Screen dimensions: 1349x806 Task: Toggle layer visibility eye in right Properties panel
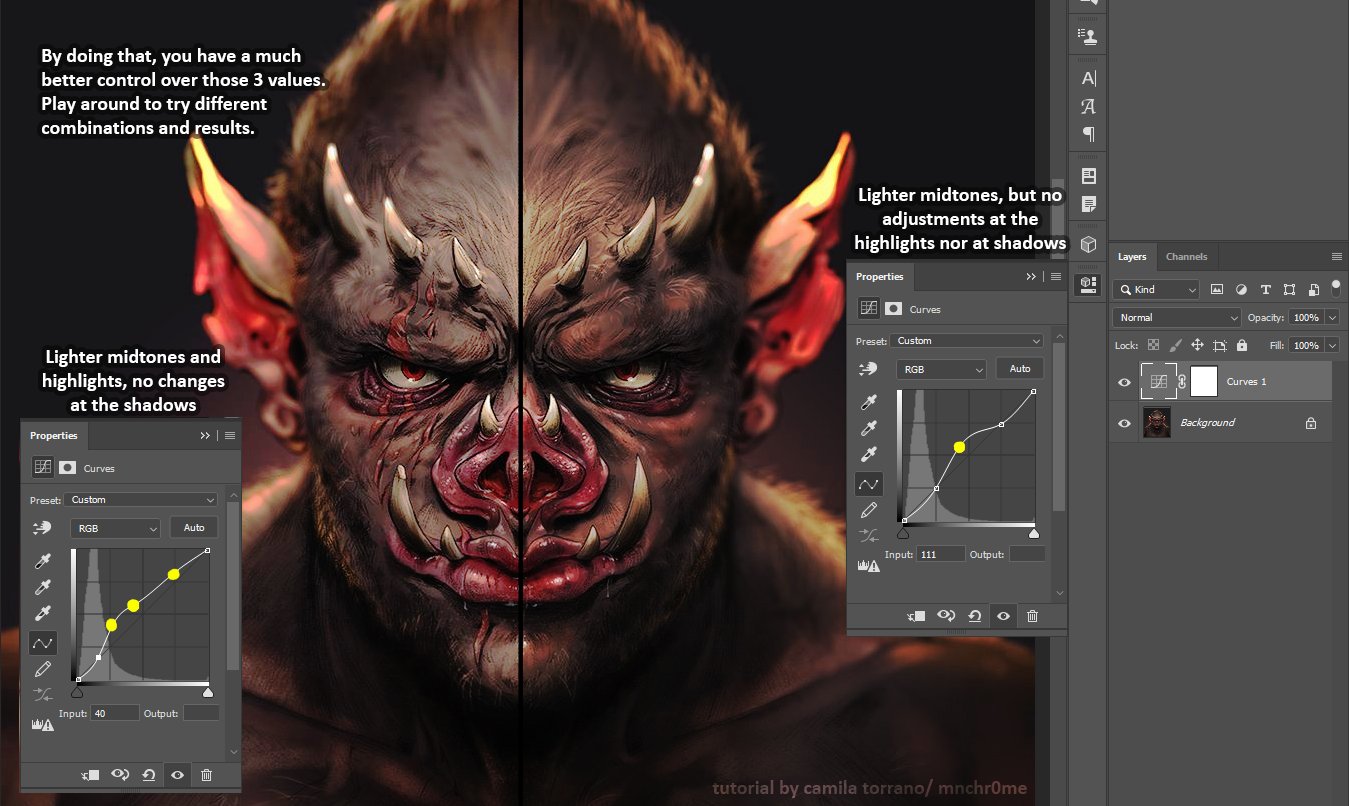1003,616
